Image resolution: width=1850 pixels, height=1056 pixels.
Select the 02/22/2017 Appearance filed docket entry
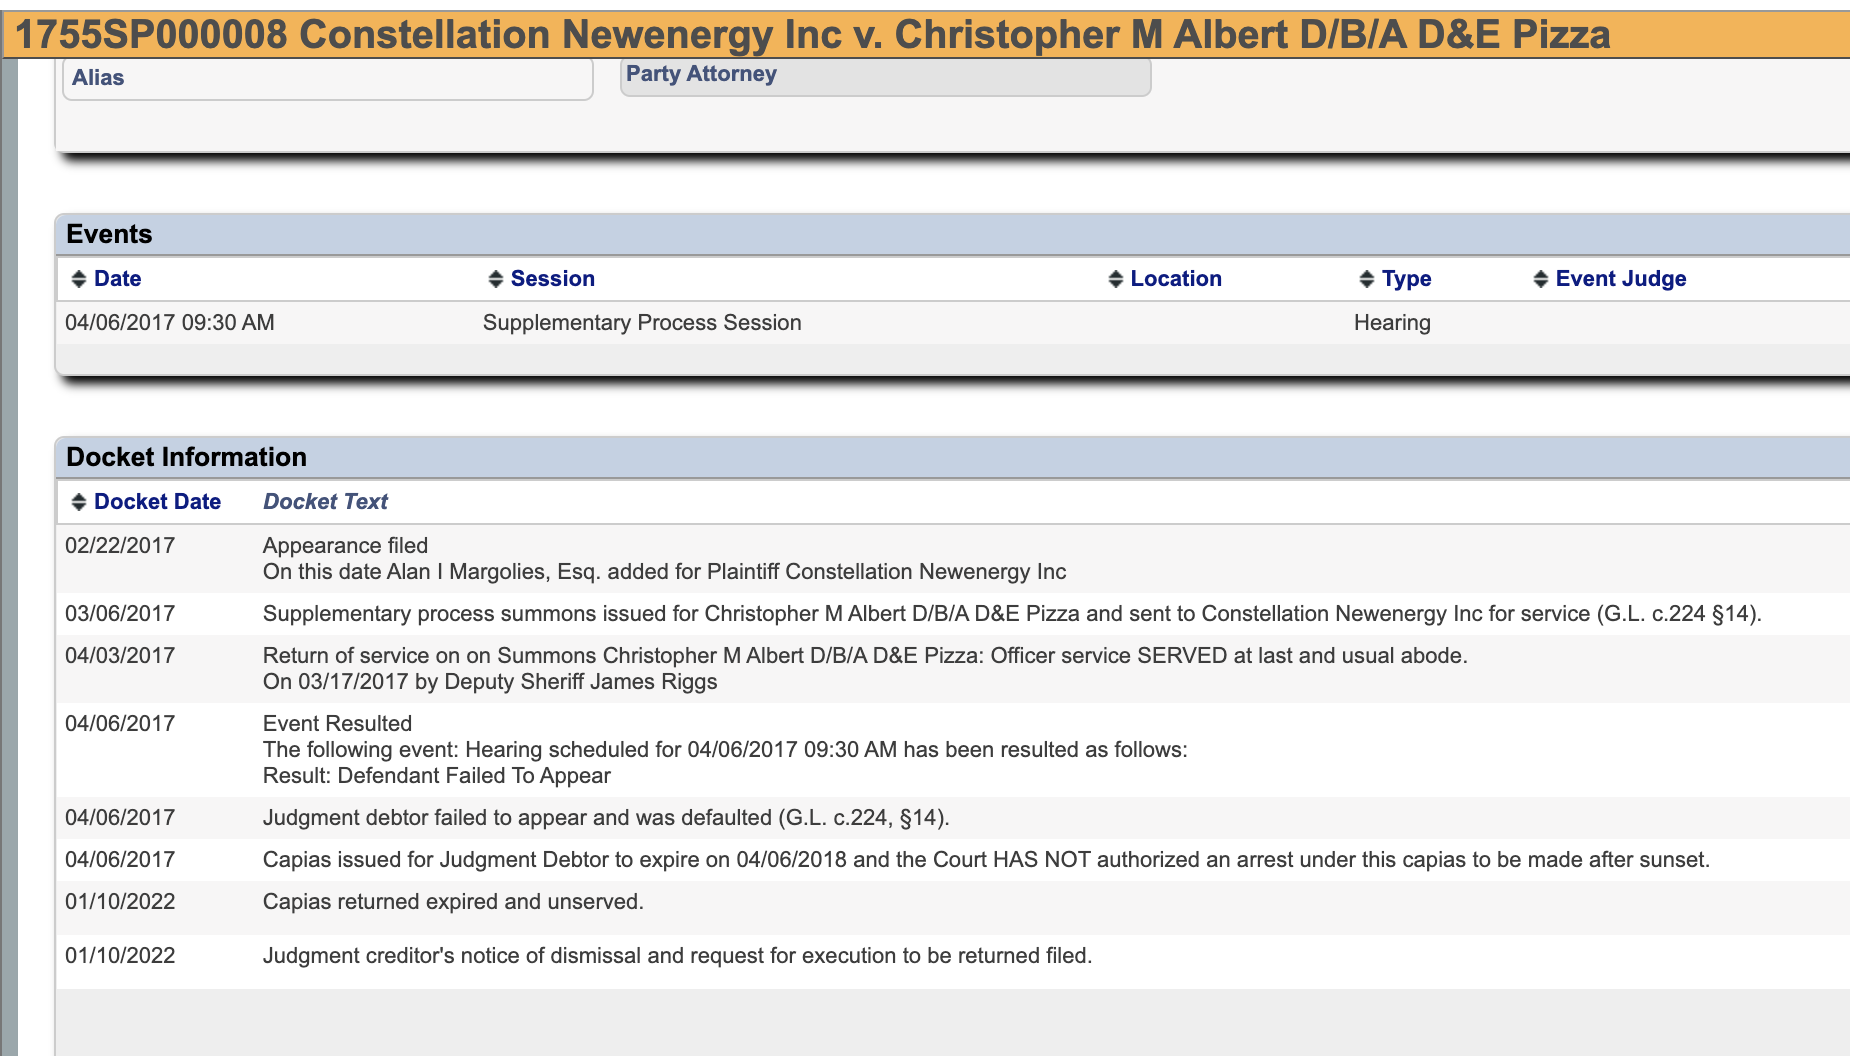click(345, 546)
